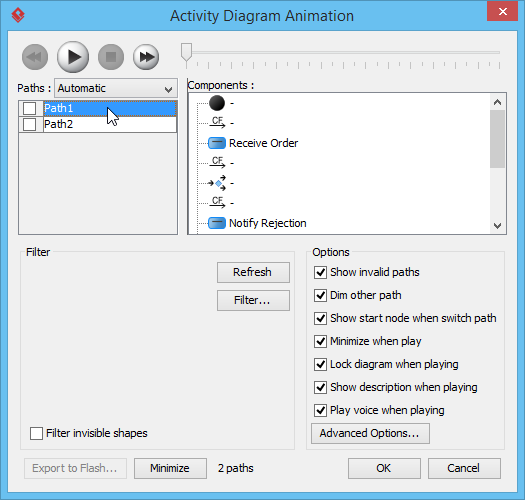Click the animation progress slider handle
Viewport: 525px width, 500px height.
pos(186,52)
